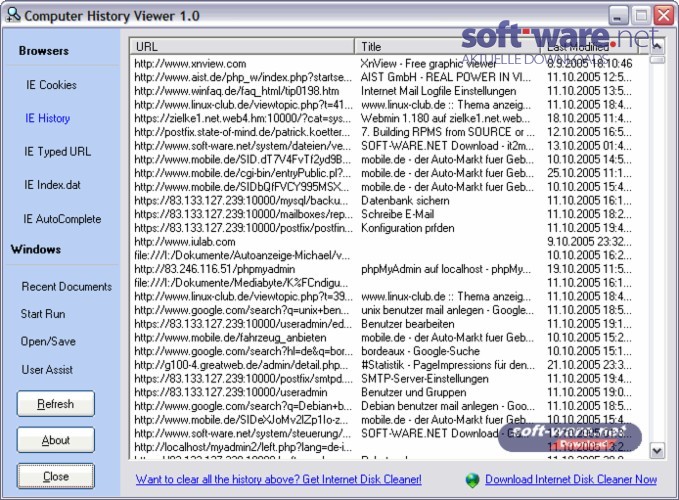Screen dimensions: 679x500
Task: Show the Start Run history
Action: pyautogui.click(x=43, y=314)
